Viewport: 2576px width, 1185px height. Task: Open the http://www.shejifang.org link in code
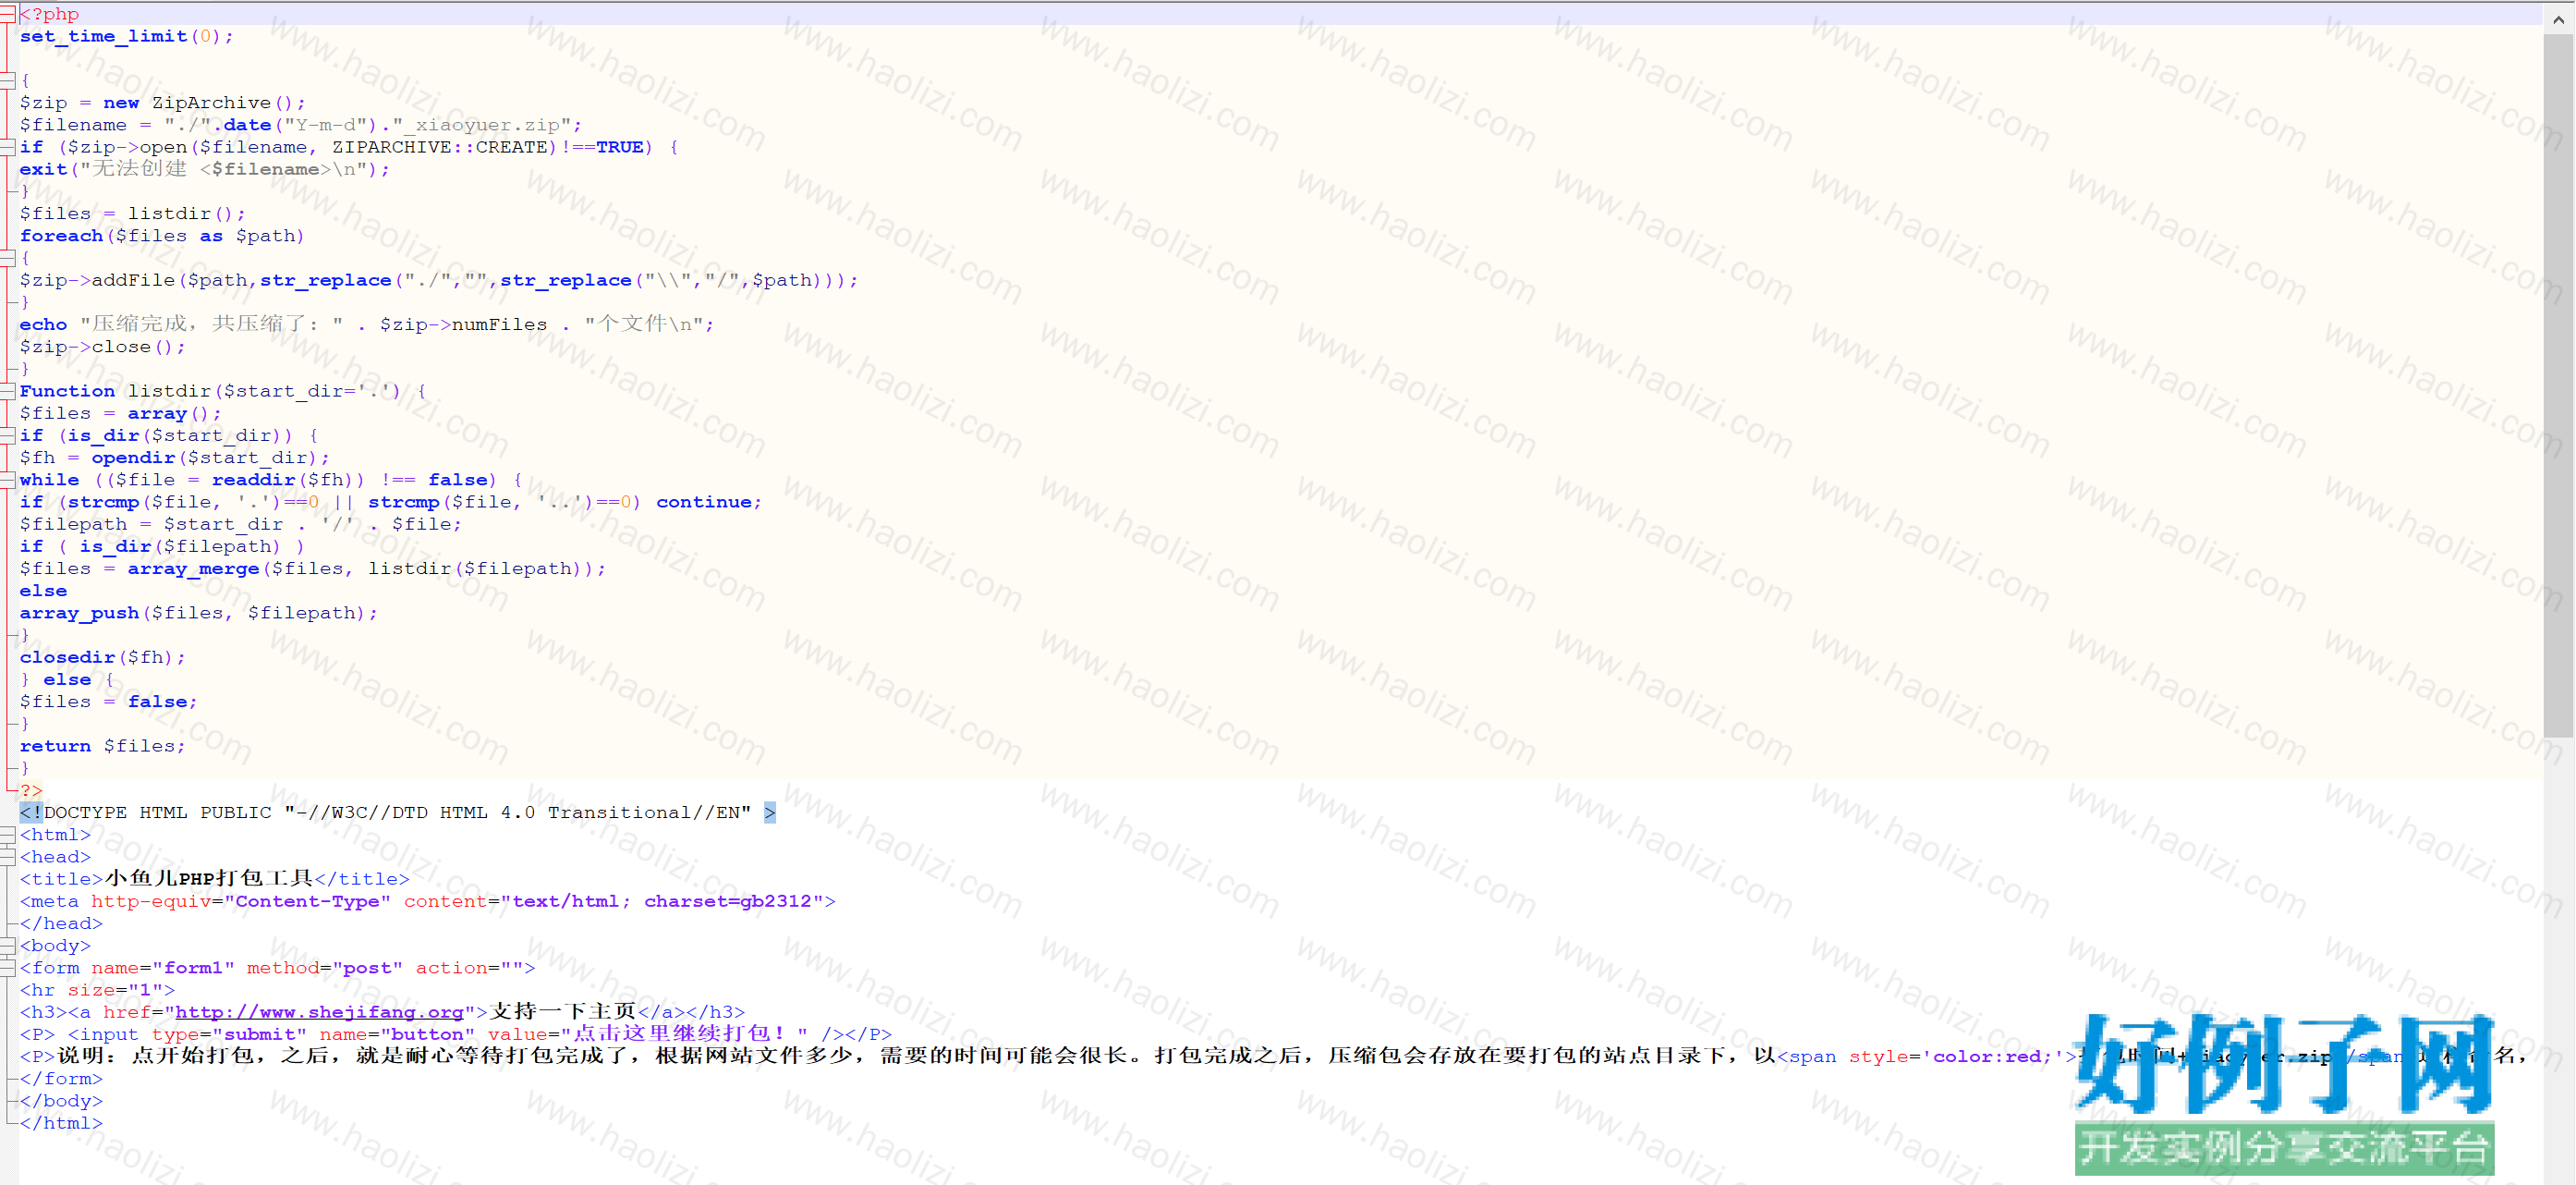pos(319,1012)
